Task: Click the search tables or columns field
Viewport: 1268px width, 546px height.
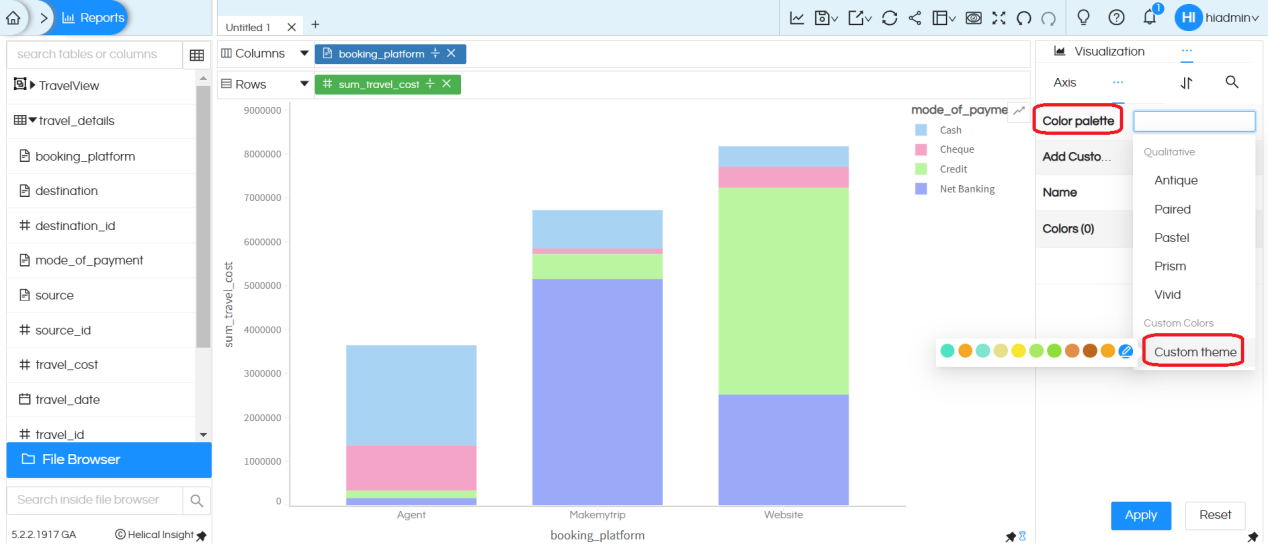Action: pos(95,55)
